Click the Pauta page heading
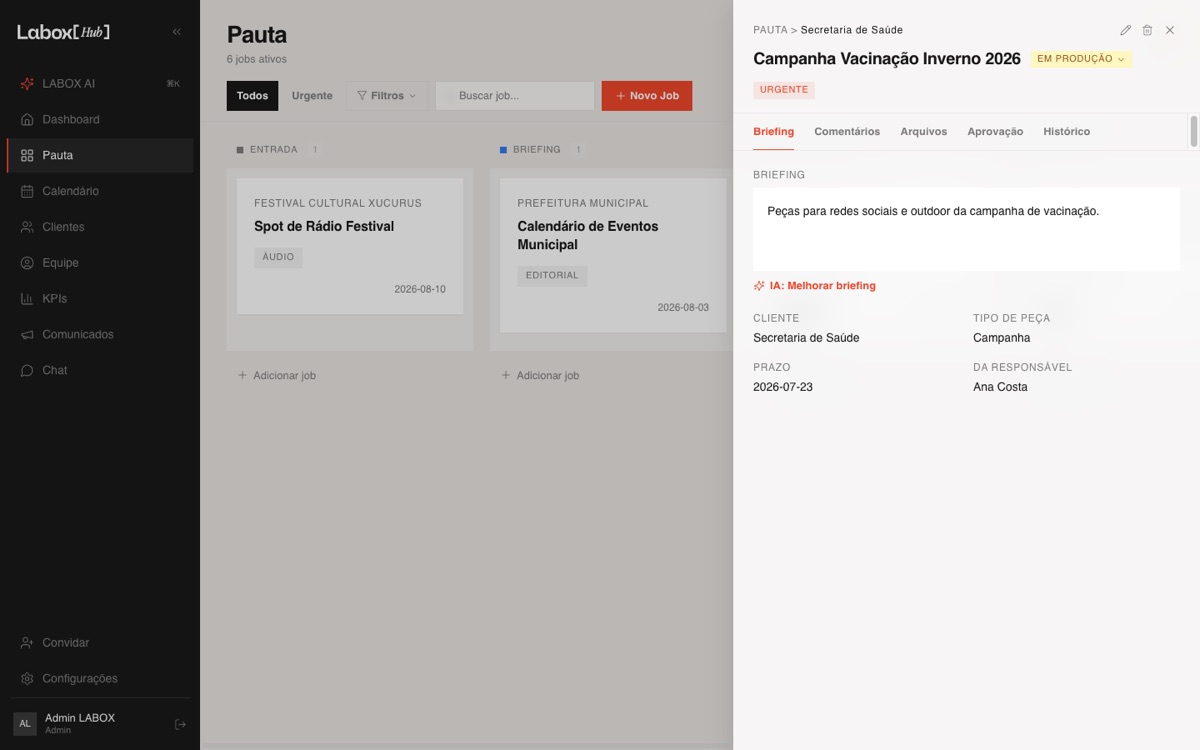Image resolution: width=1200 pixels, height=750 pixels. point(257,35)
